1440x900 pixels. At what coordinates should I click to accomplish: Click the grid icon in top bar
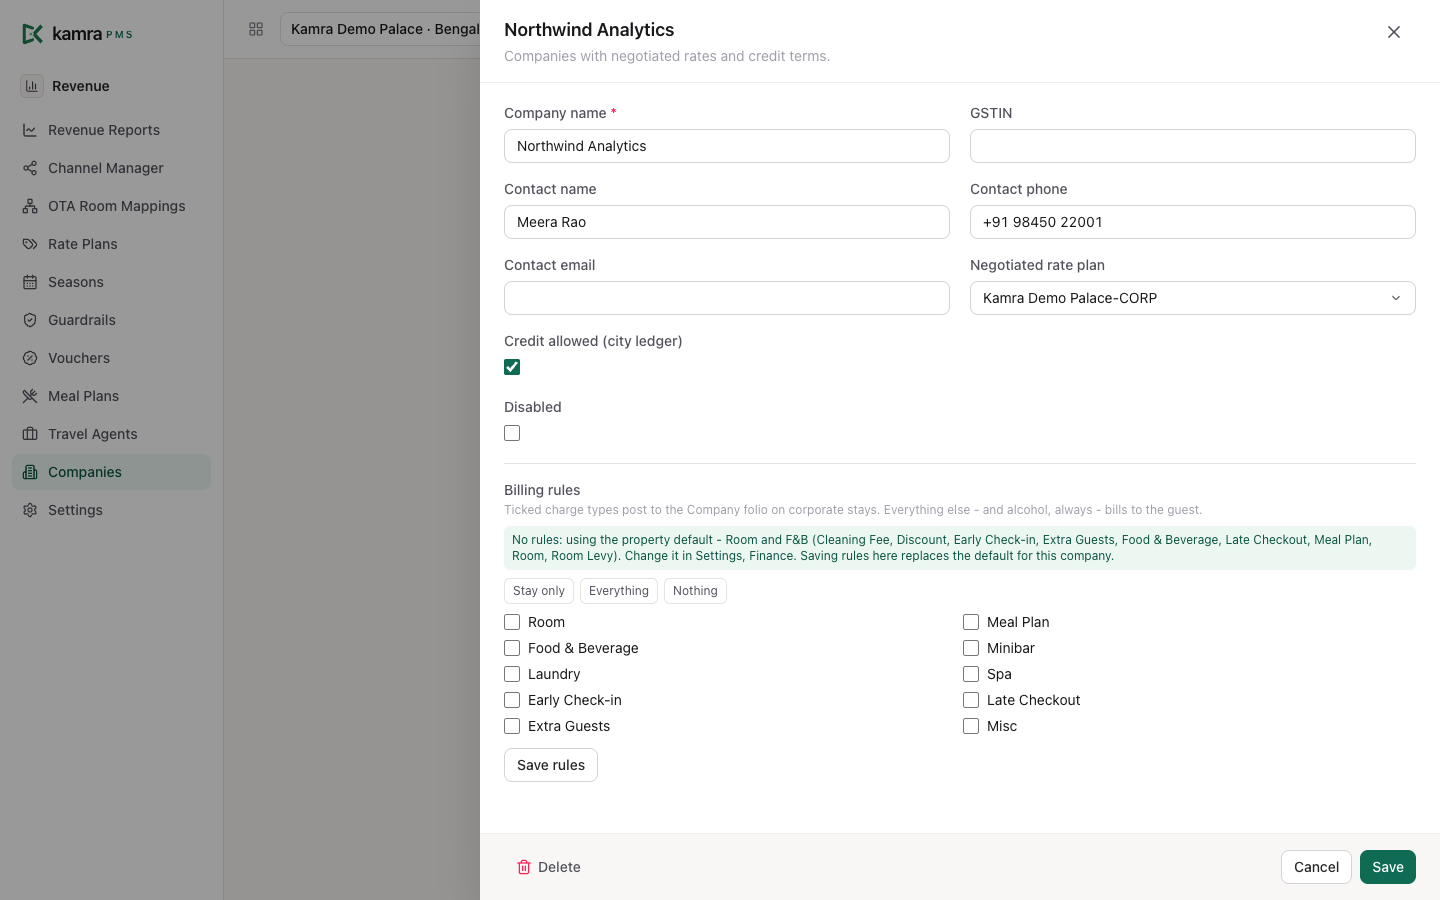click(x=256, y=29)
